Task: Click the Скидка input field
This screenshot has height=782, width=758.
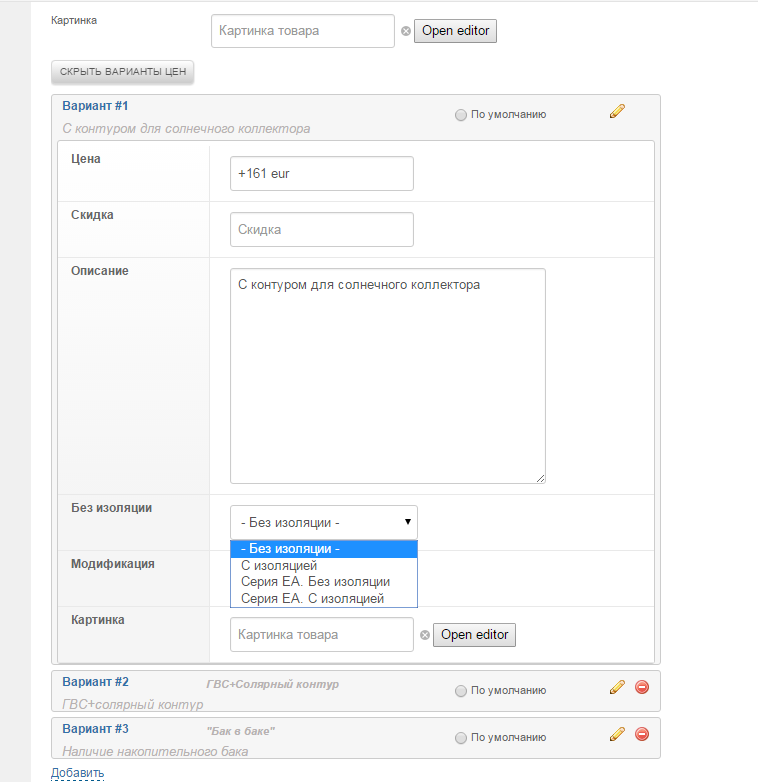Action: [x=321, y=229]
